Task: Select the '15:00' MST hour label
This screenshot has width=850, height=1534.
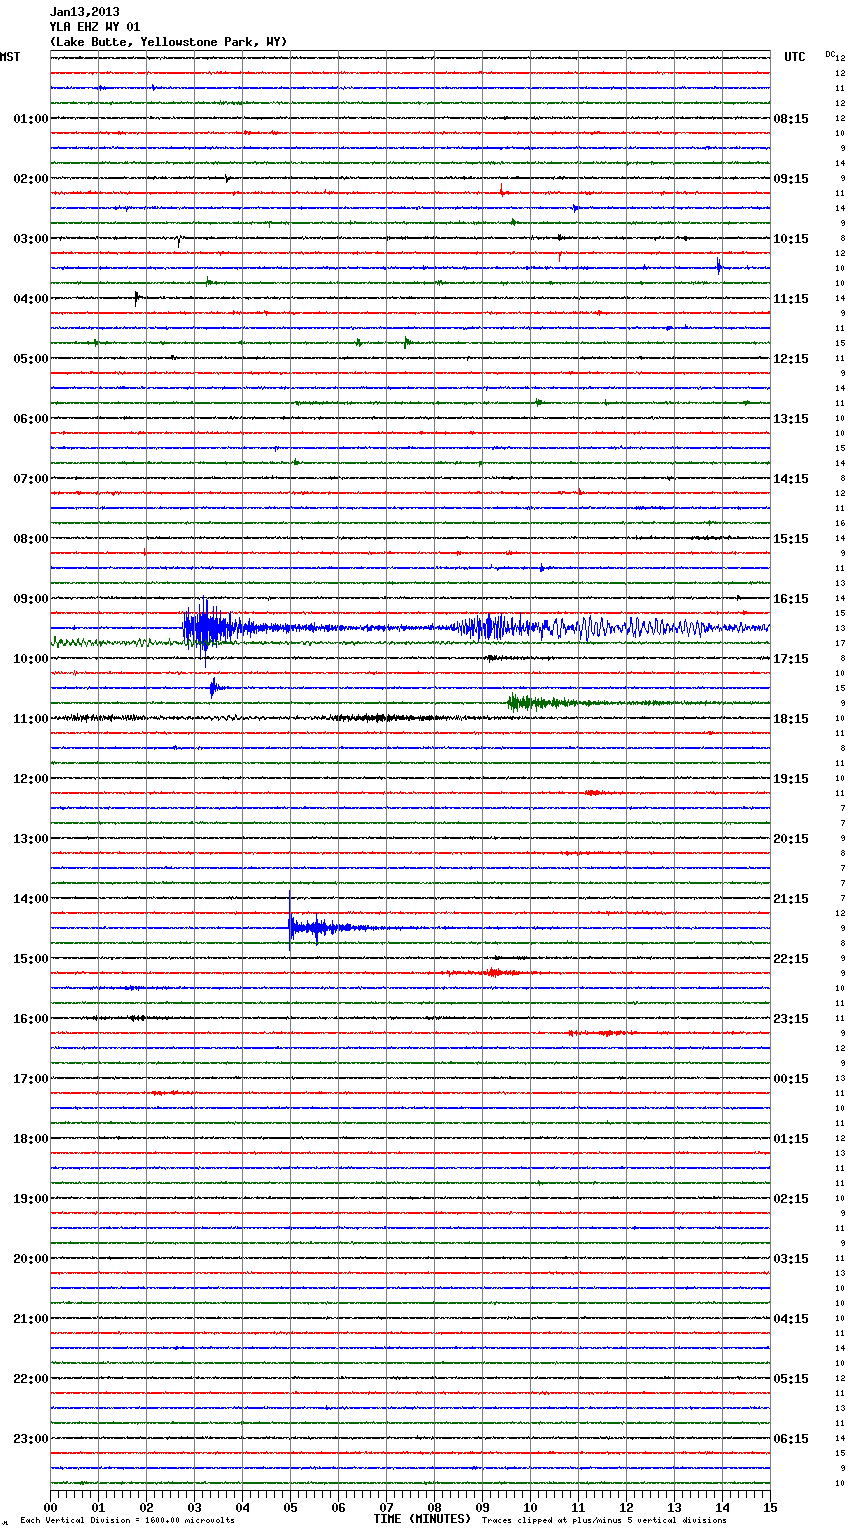Action: point(31,959)
